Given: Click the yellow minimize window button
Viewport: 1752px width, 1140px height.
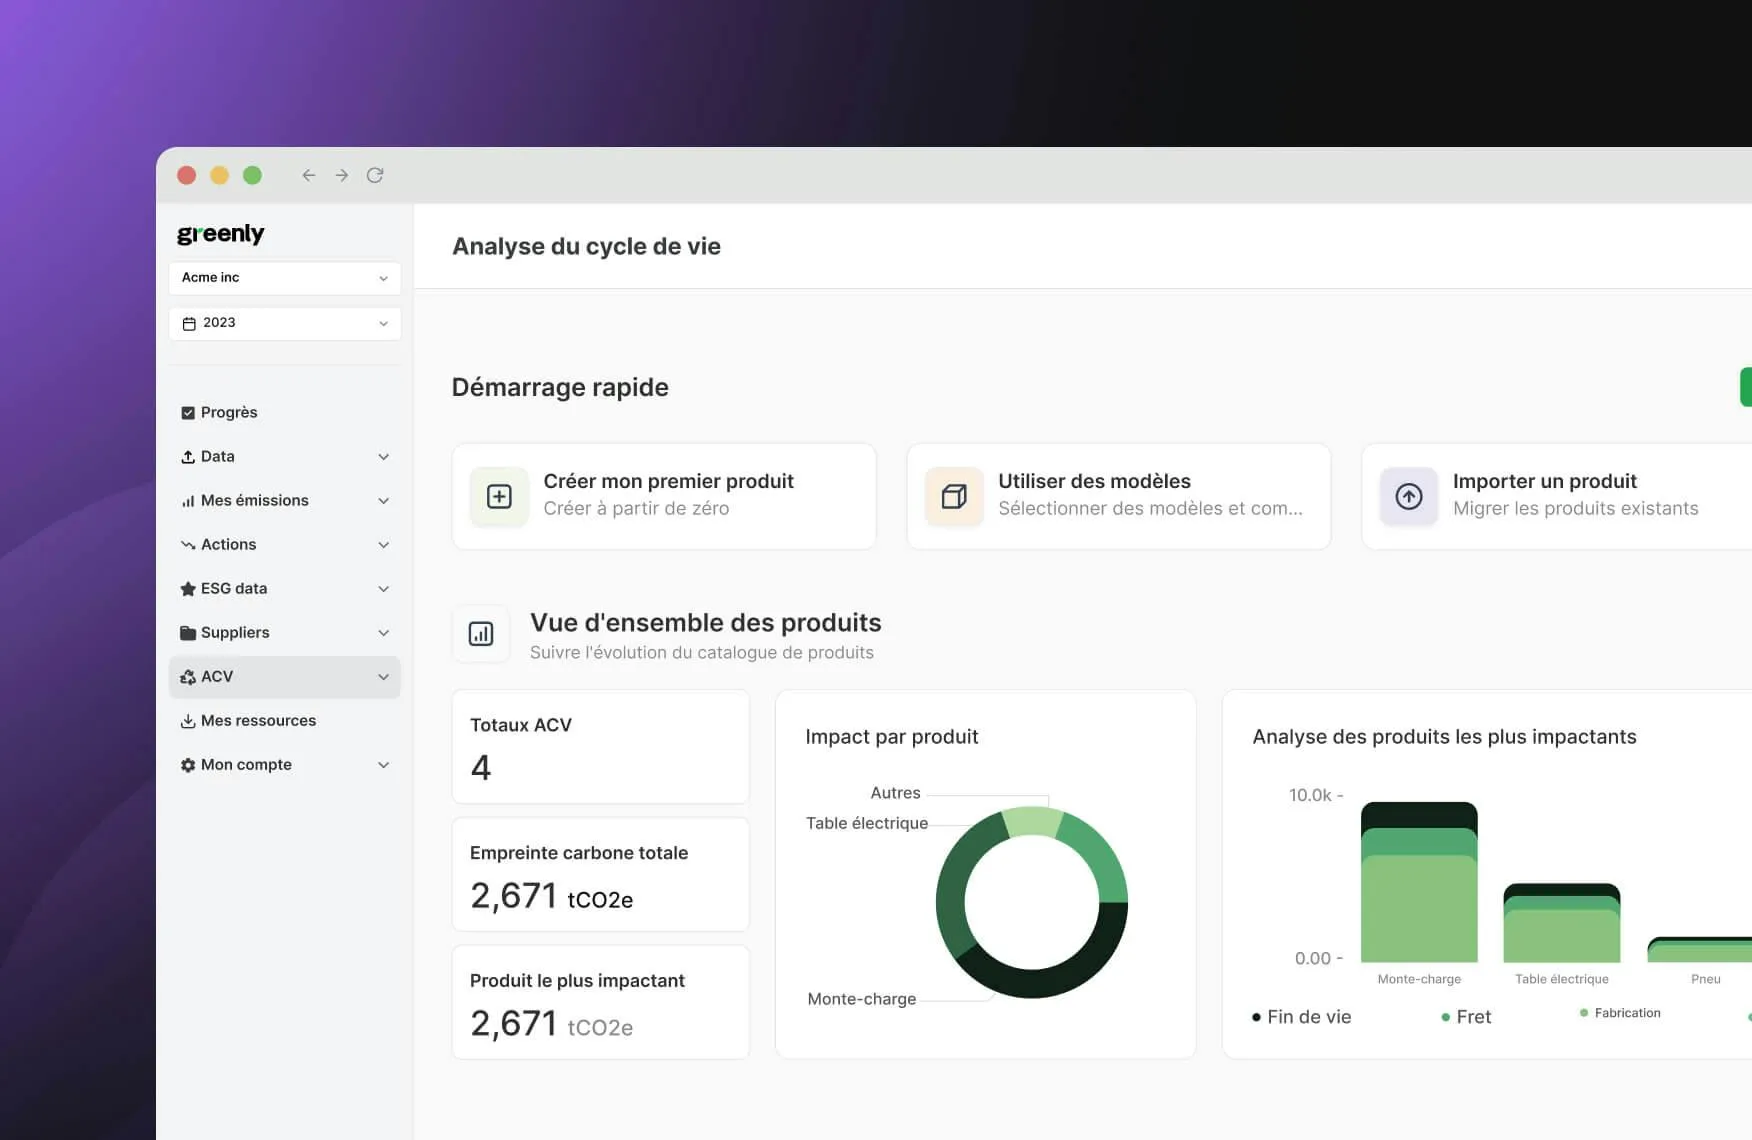Looking at the screenshot, I should coord(220,175).
